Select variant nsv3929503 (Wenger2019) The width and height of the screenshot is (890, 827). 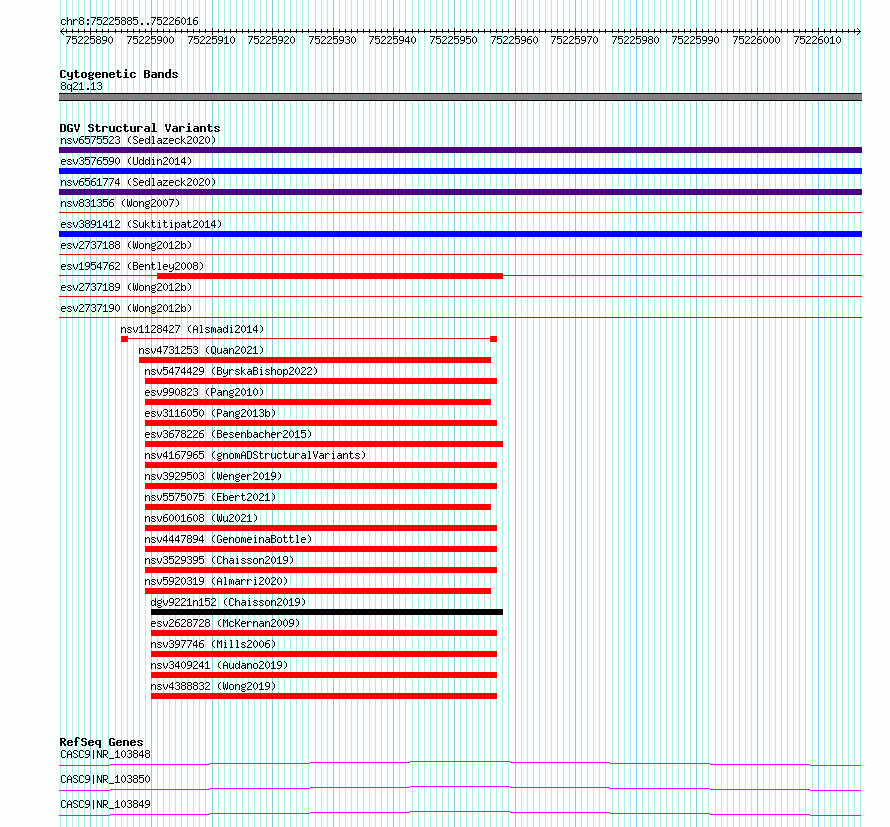coord(213,476)
